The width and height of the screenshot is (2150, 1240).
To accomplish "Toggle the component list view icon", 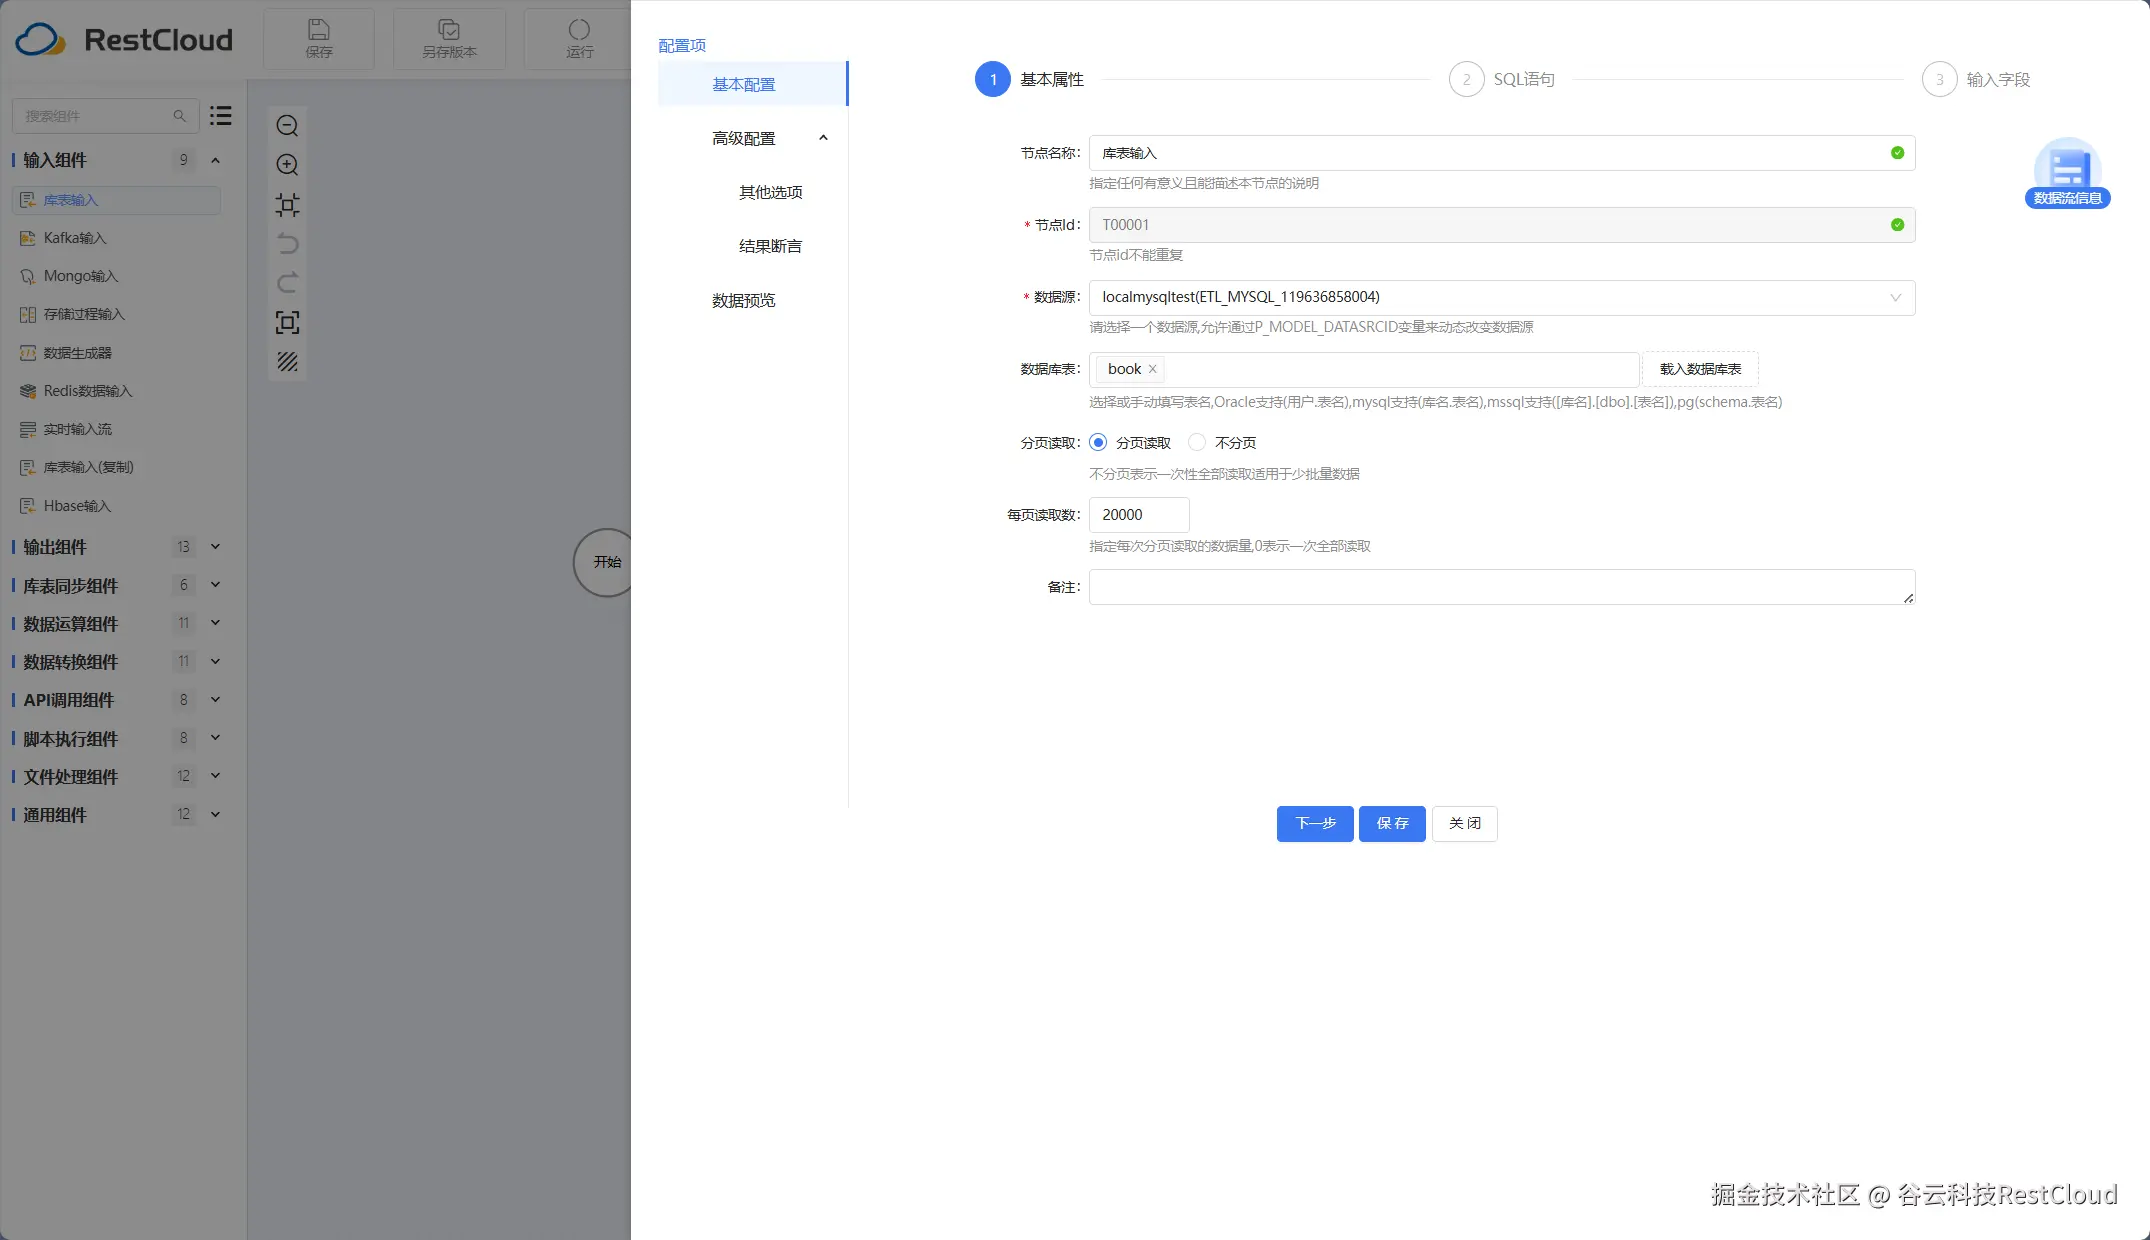I will (x=221, y=116).
